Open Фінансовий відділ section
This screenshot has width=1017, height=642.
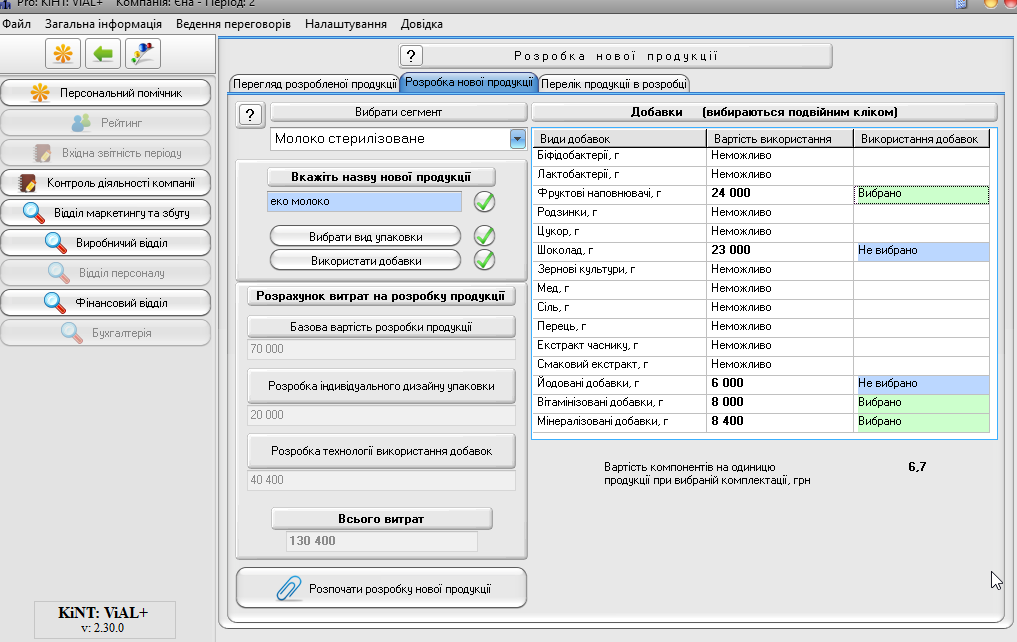coord(106,303)
